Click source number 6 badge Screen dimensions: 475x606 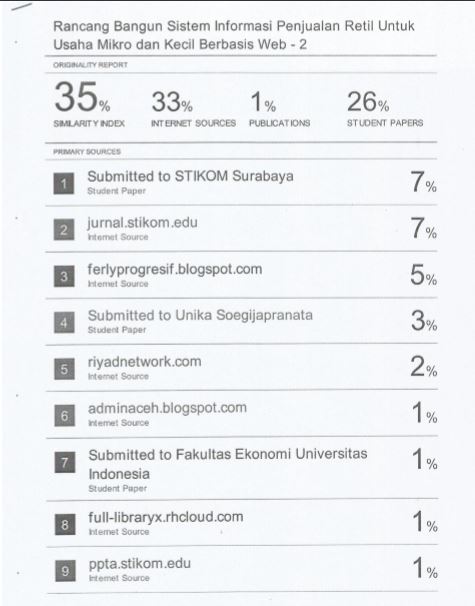tap(65, 415)
